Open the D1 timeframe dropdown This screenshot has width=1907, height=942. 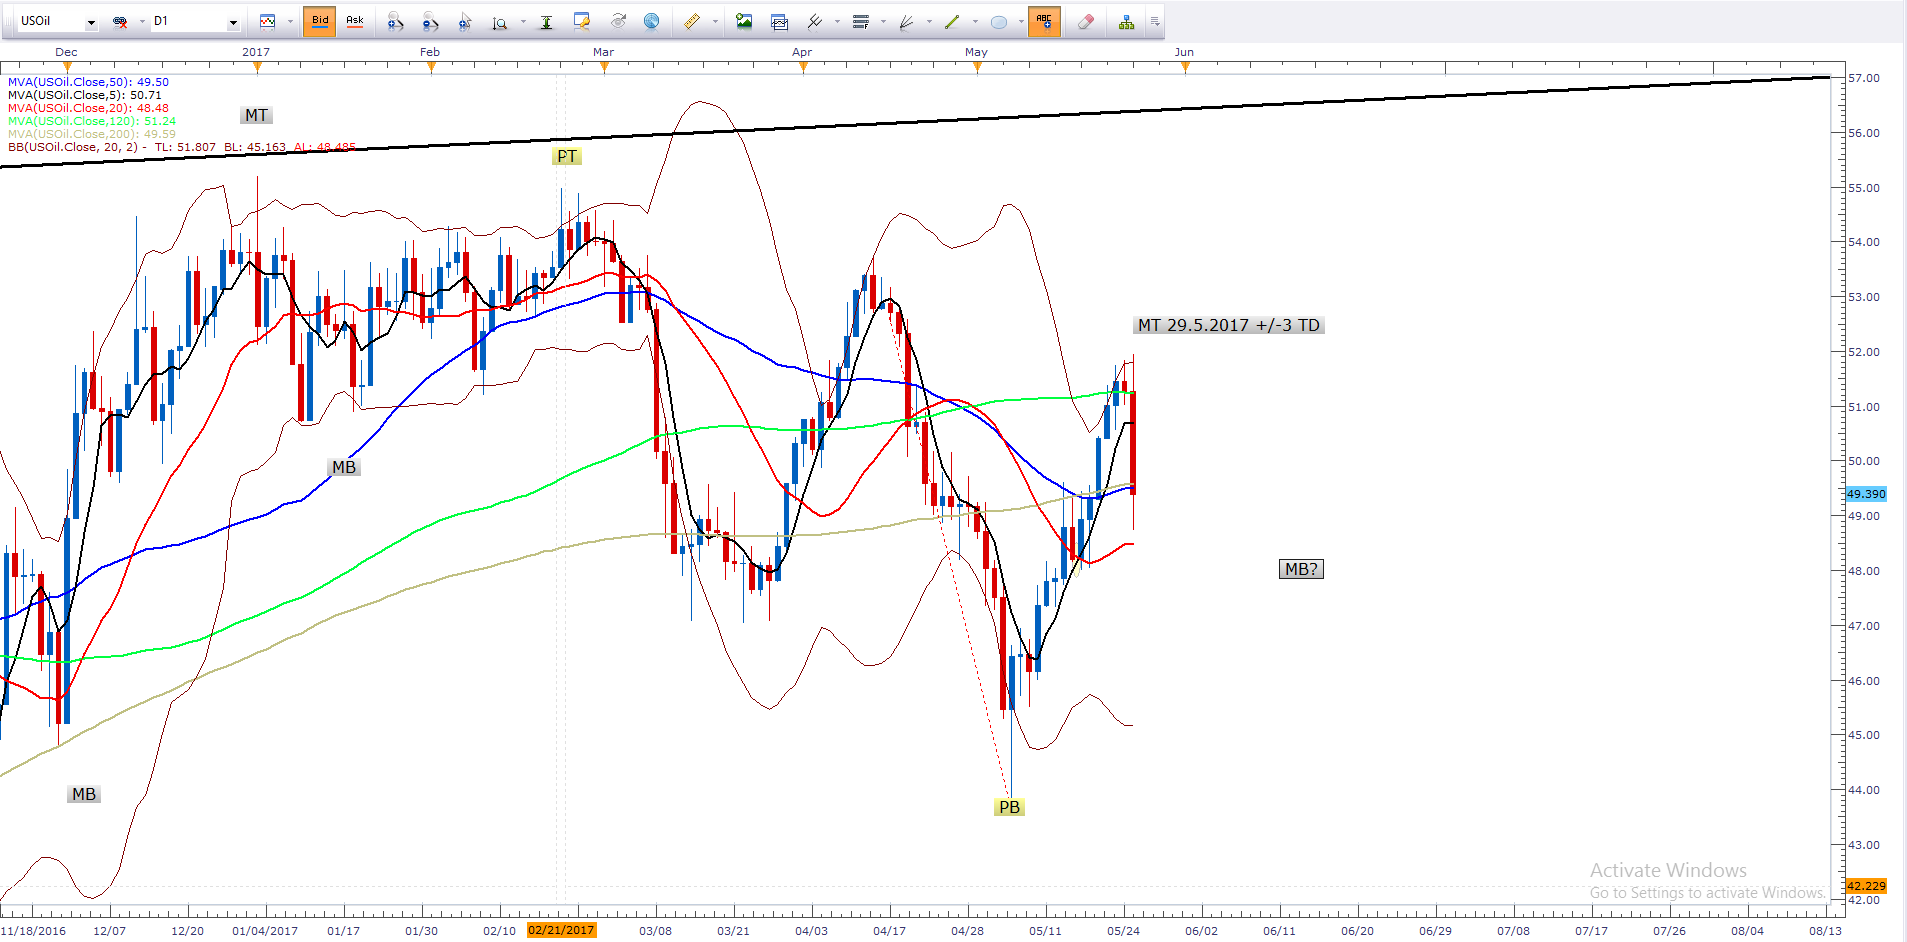[x=233, y=22]
